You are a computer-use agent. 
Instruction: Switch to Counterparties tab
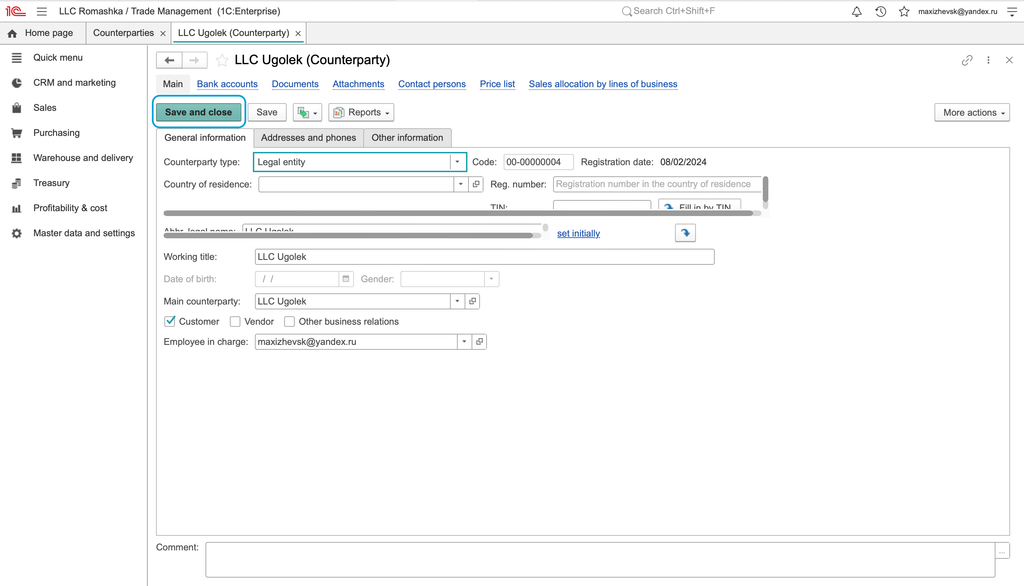click(x=123, y=33)
